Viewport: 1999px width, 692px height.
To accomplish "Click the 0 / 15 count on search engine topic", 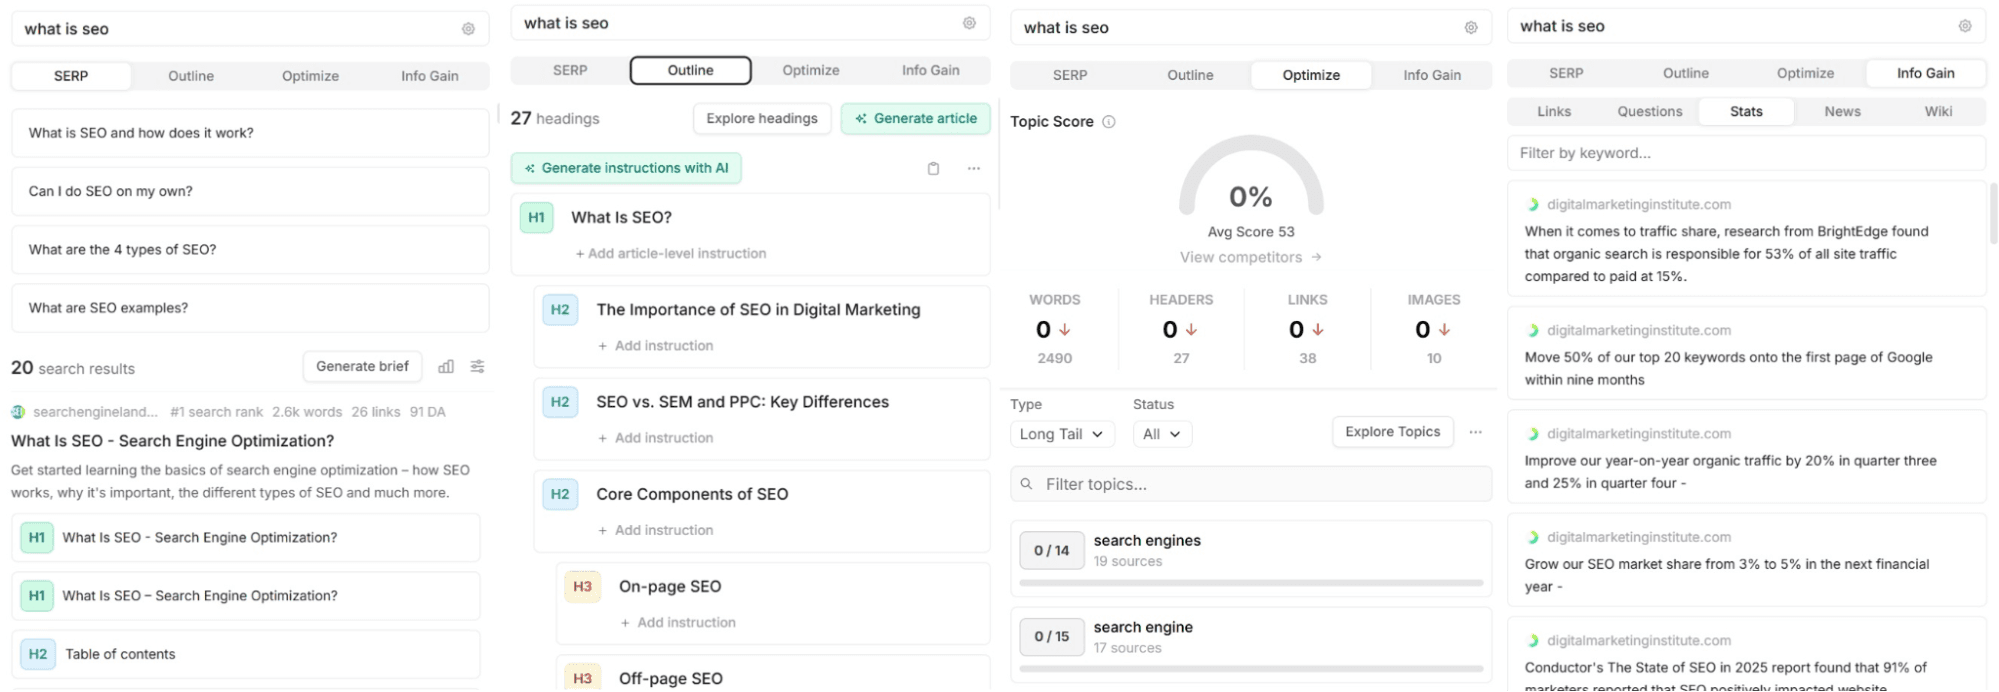I will pyautogui.click(x=1052, y=637).
